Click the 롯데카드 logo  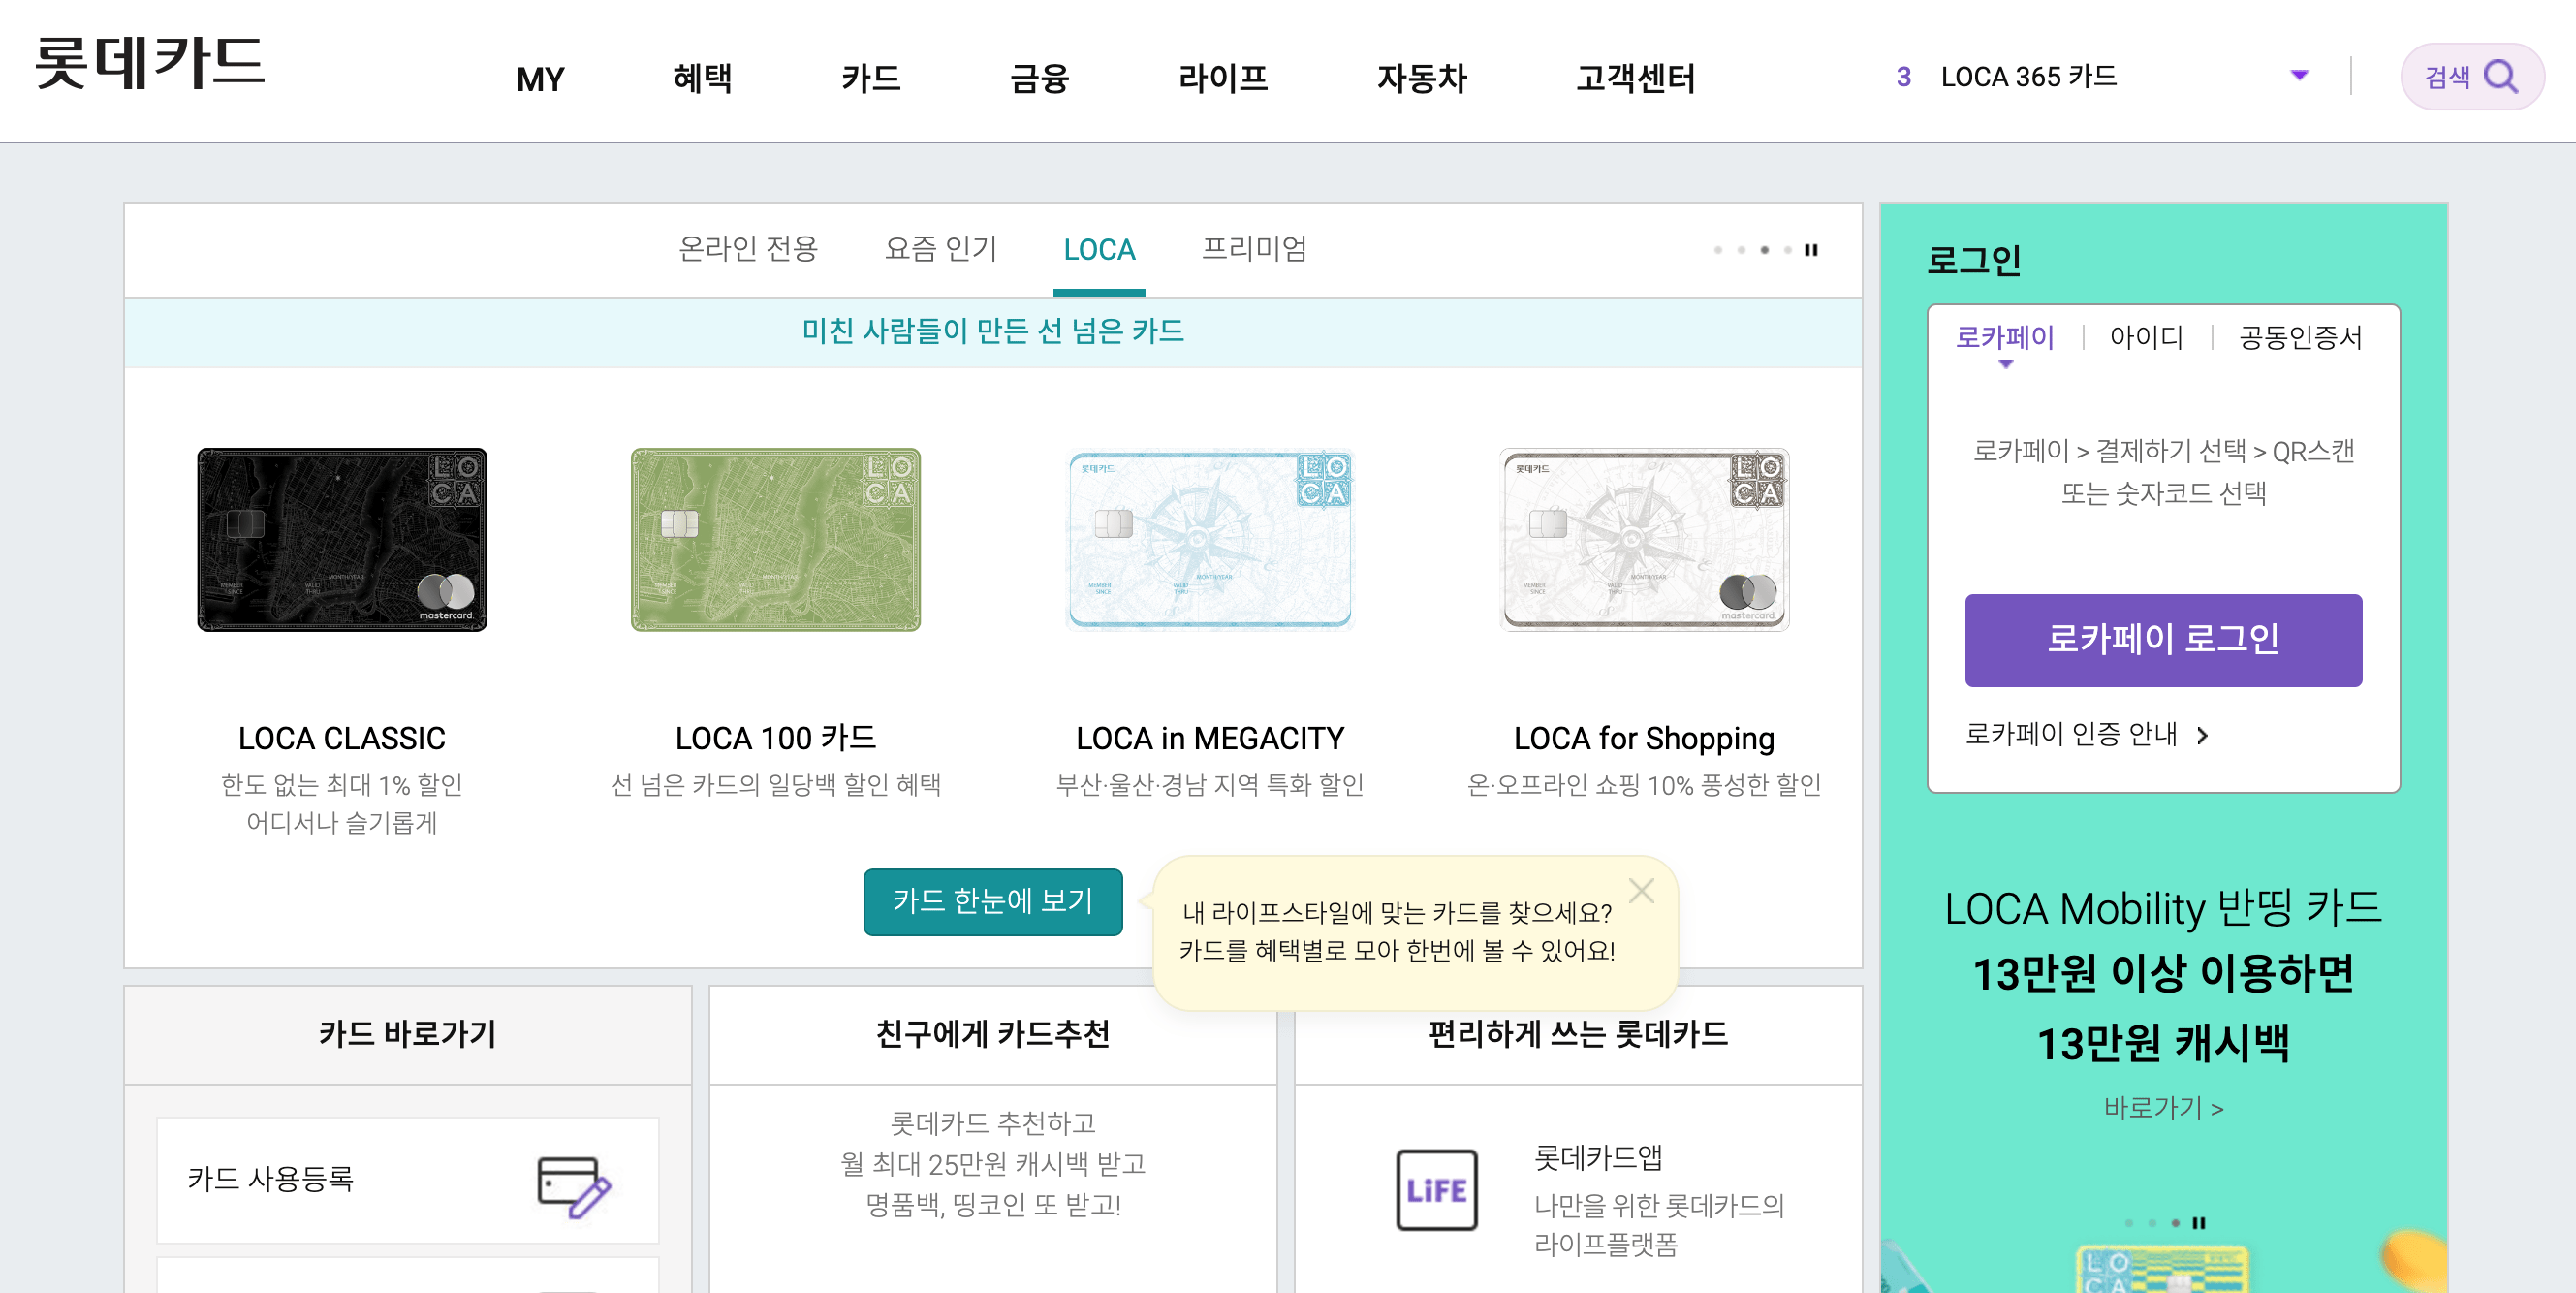pos(150,62)
